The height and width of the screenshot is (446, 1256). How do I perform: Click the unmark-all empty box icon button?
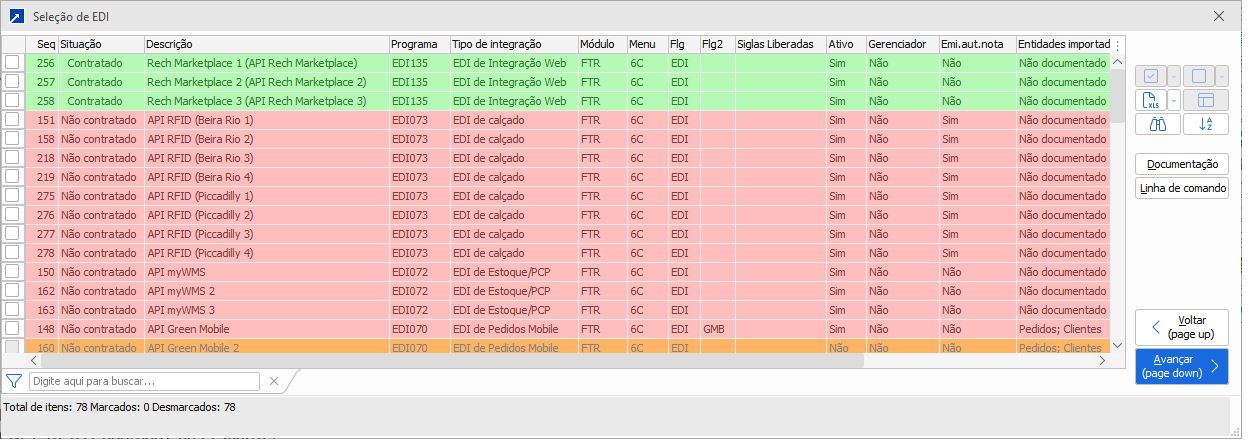(1198, 76)
